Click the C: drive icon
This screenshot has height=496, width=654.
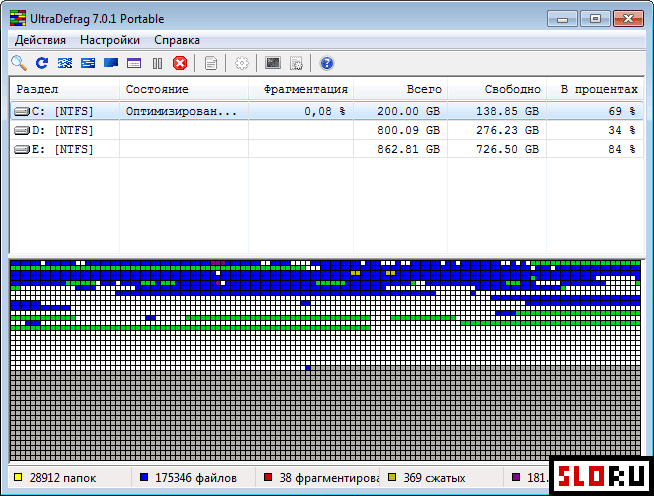[x=22, y=111]
